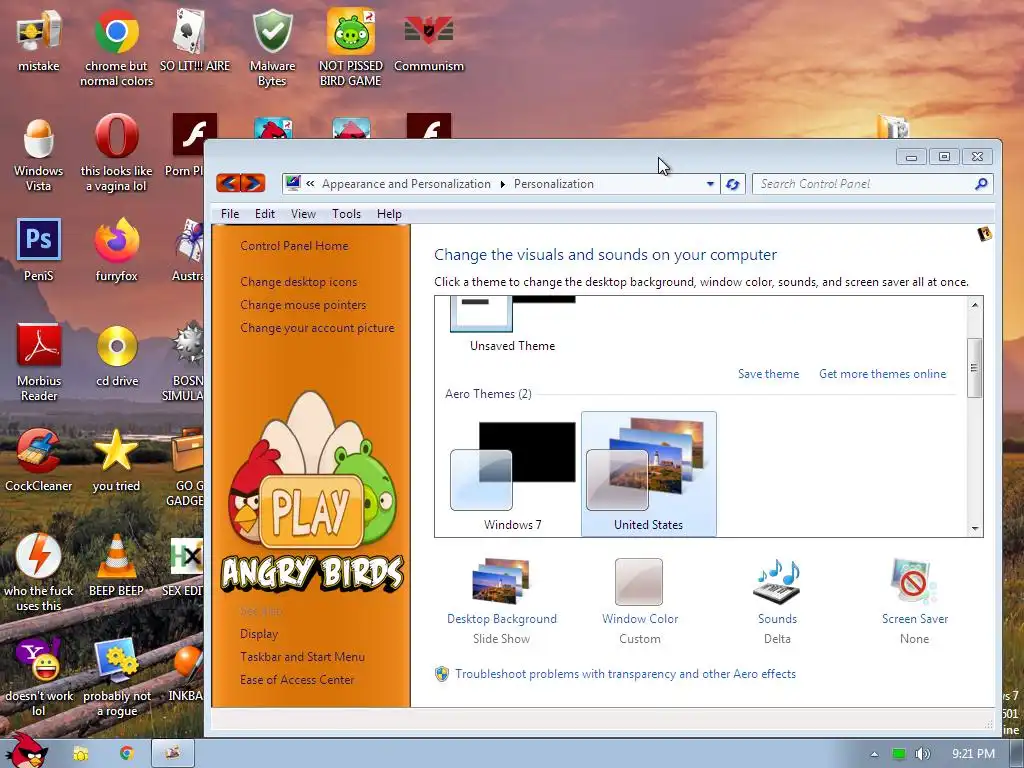Image resolution: width=1024 pixels, height=768 pixels.
Task: Click Troubleshoot problems with transparency link
Action: [x=625, y=674]
